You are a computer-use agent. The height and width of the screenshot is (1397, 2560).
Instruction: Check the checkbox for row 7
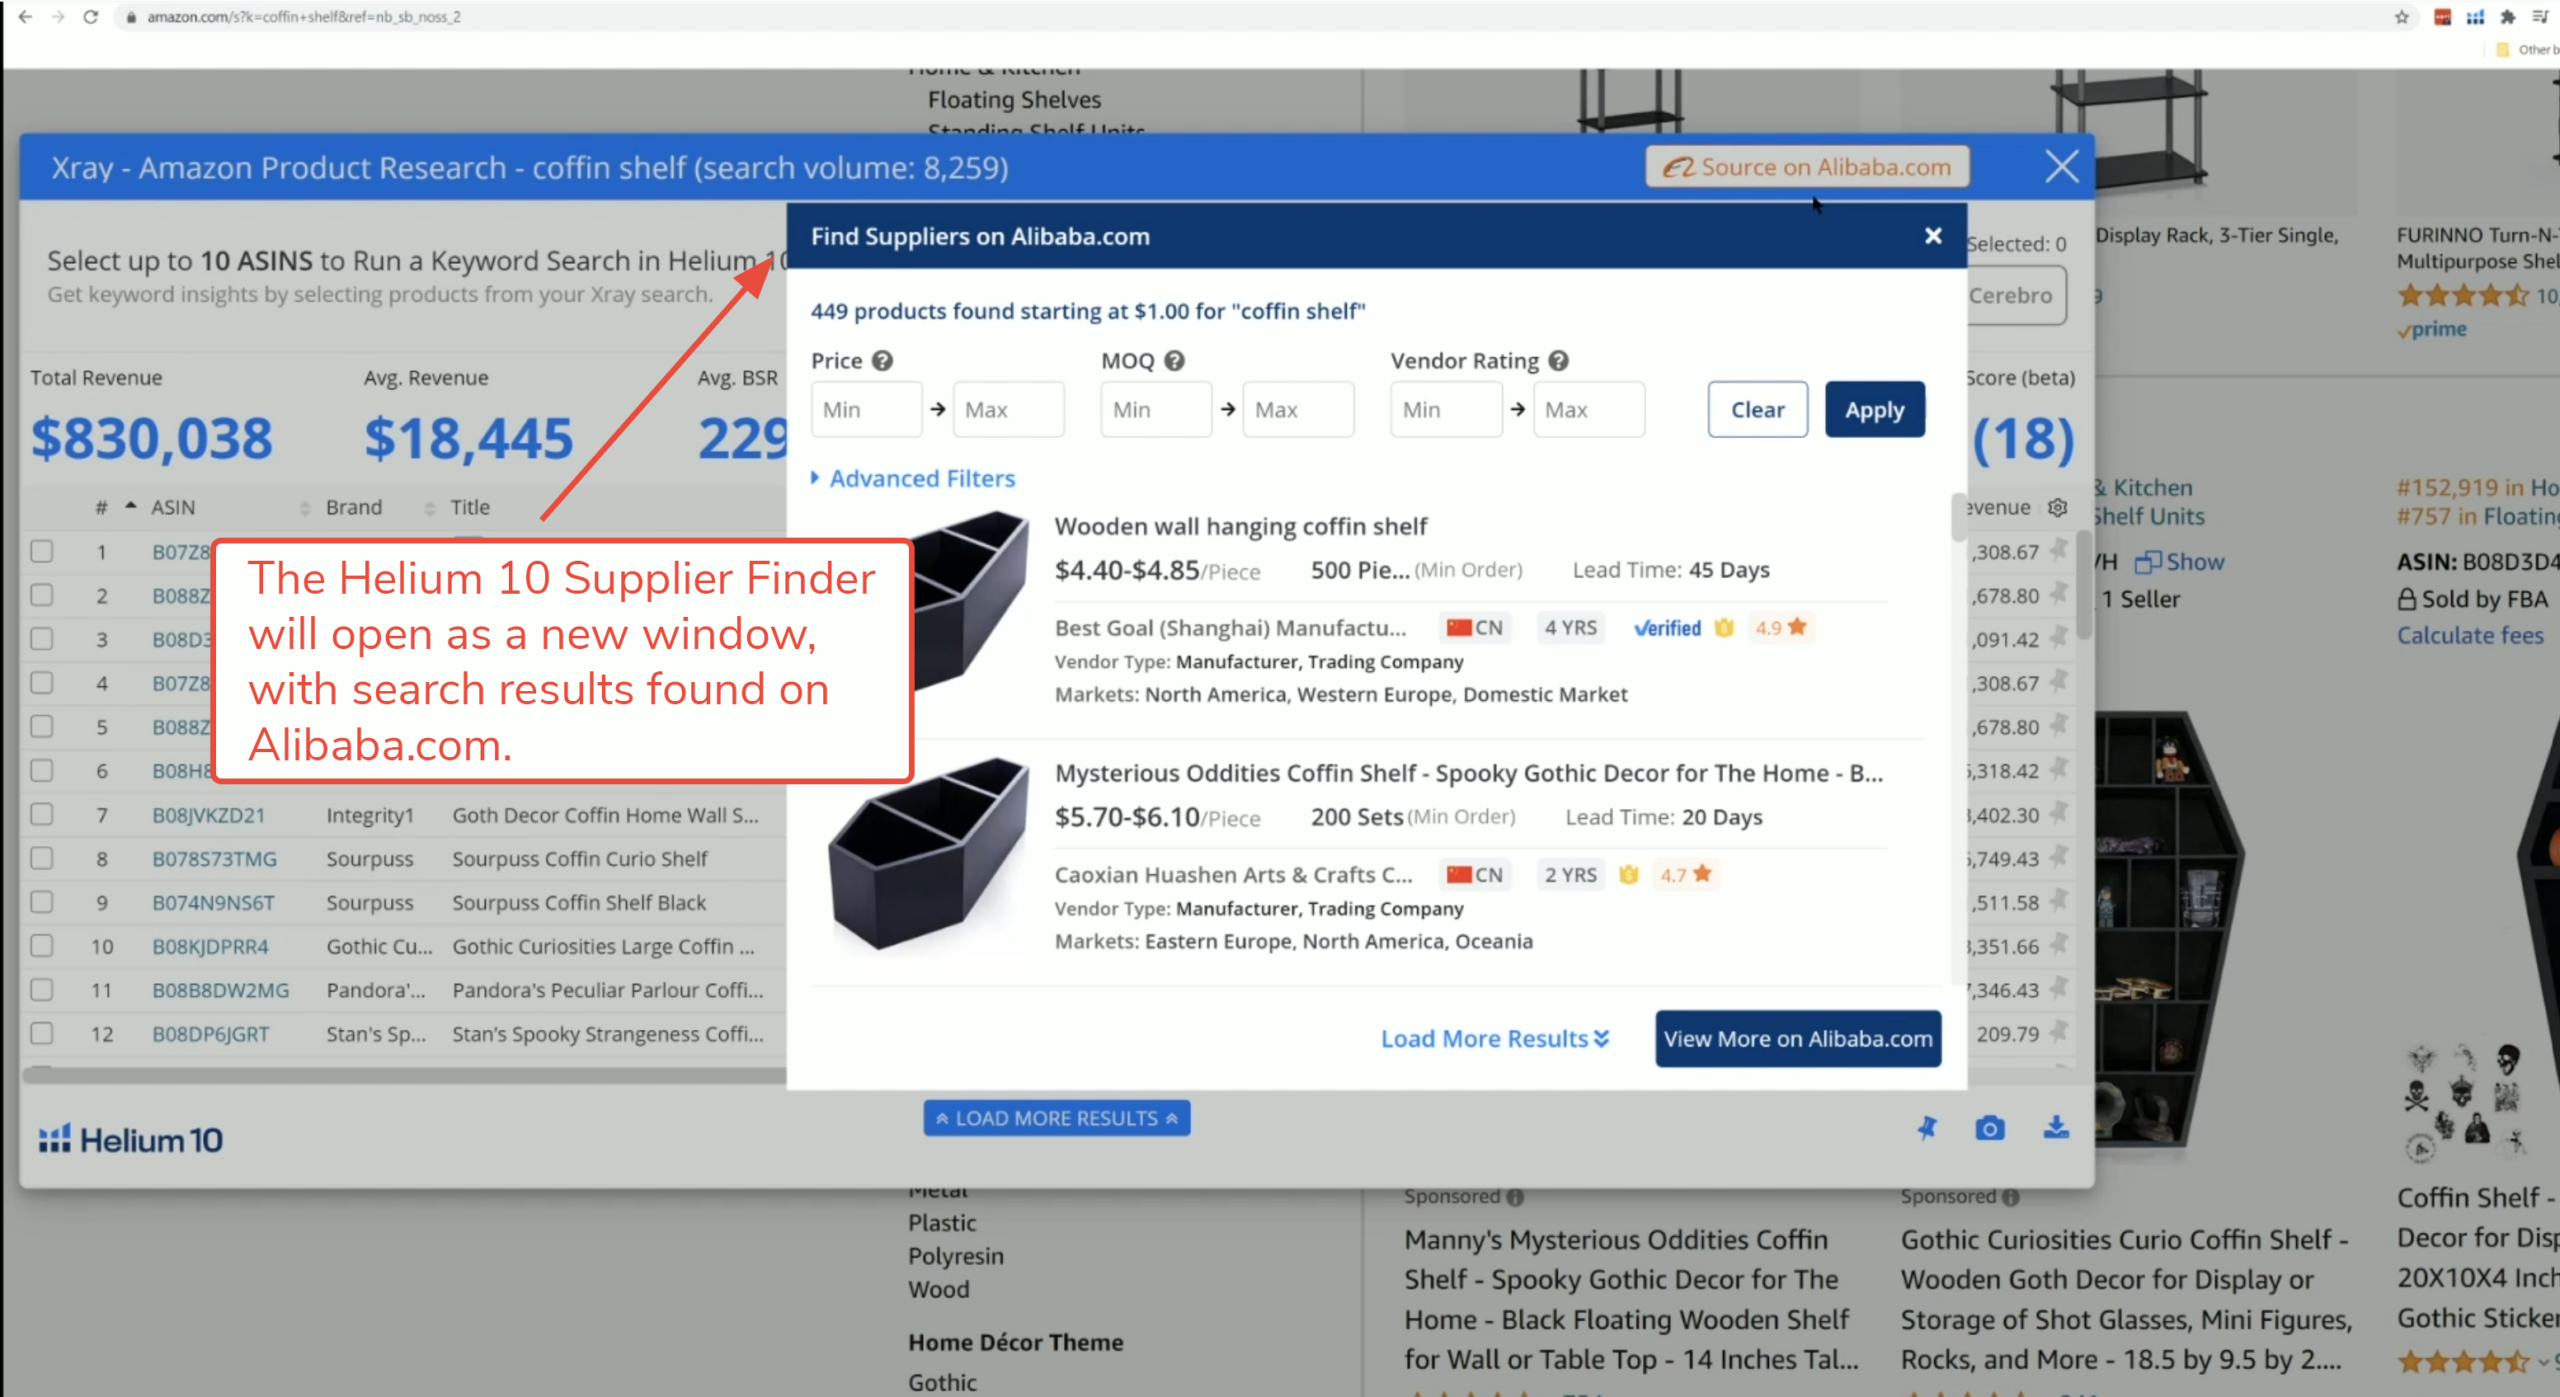pyautogui.click(x=42, y=815)
